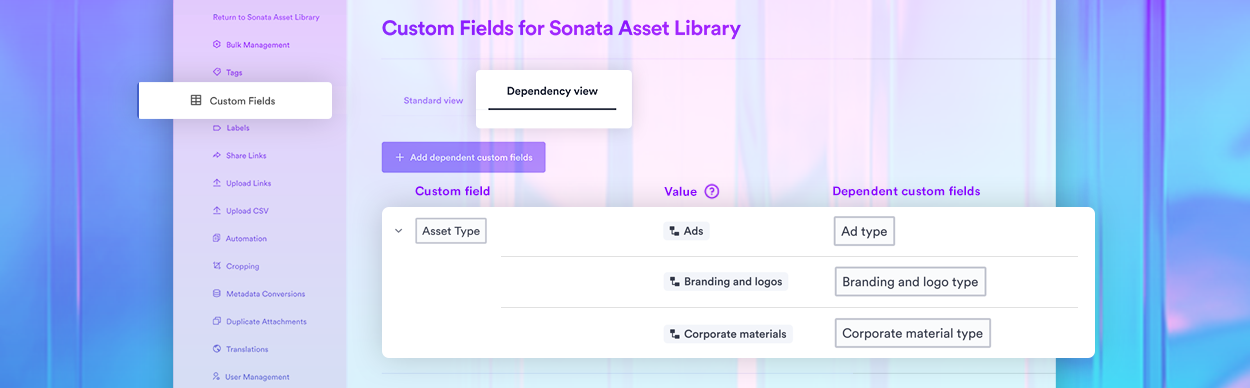
Task: Click the Branding and logos value chip
Action: [726, 282]
